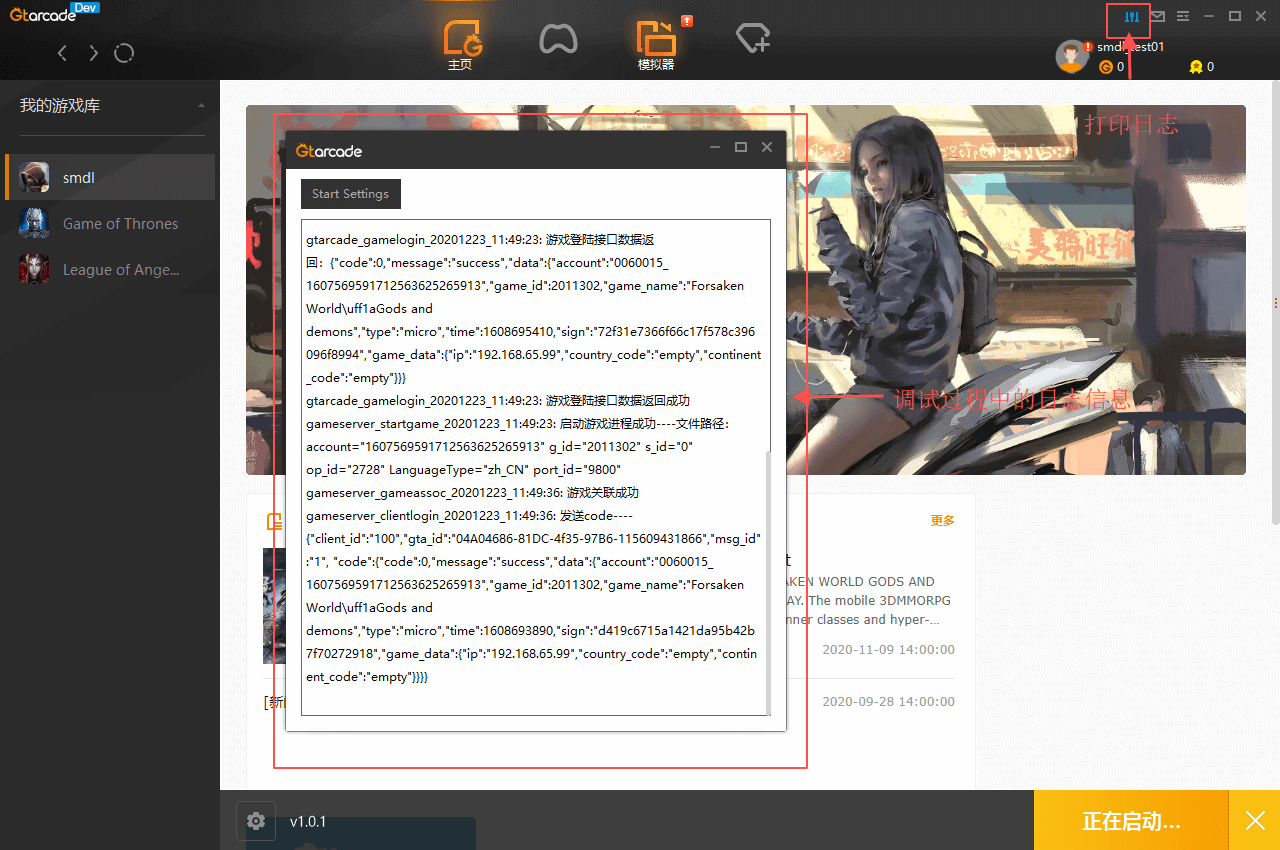Click the log window vertical scrollbar
Image resolution: width=1280 pixels, height=850 pixels.
767,580
